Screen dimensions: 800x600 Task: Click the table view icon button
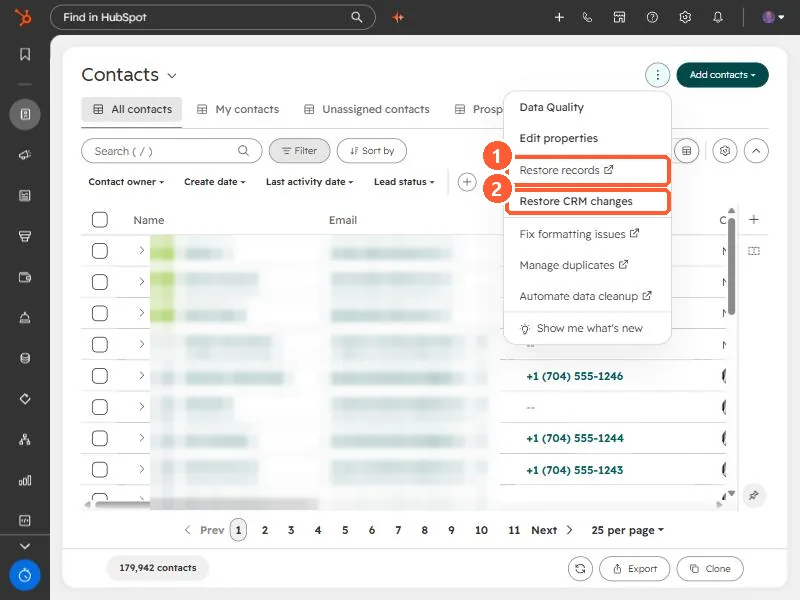point(687,151)
